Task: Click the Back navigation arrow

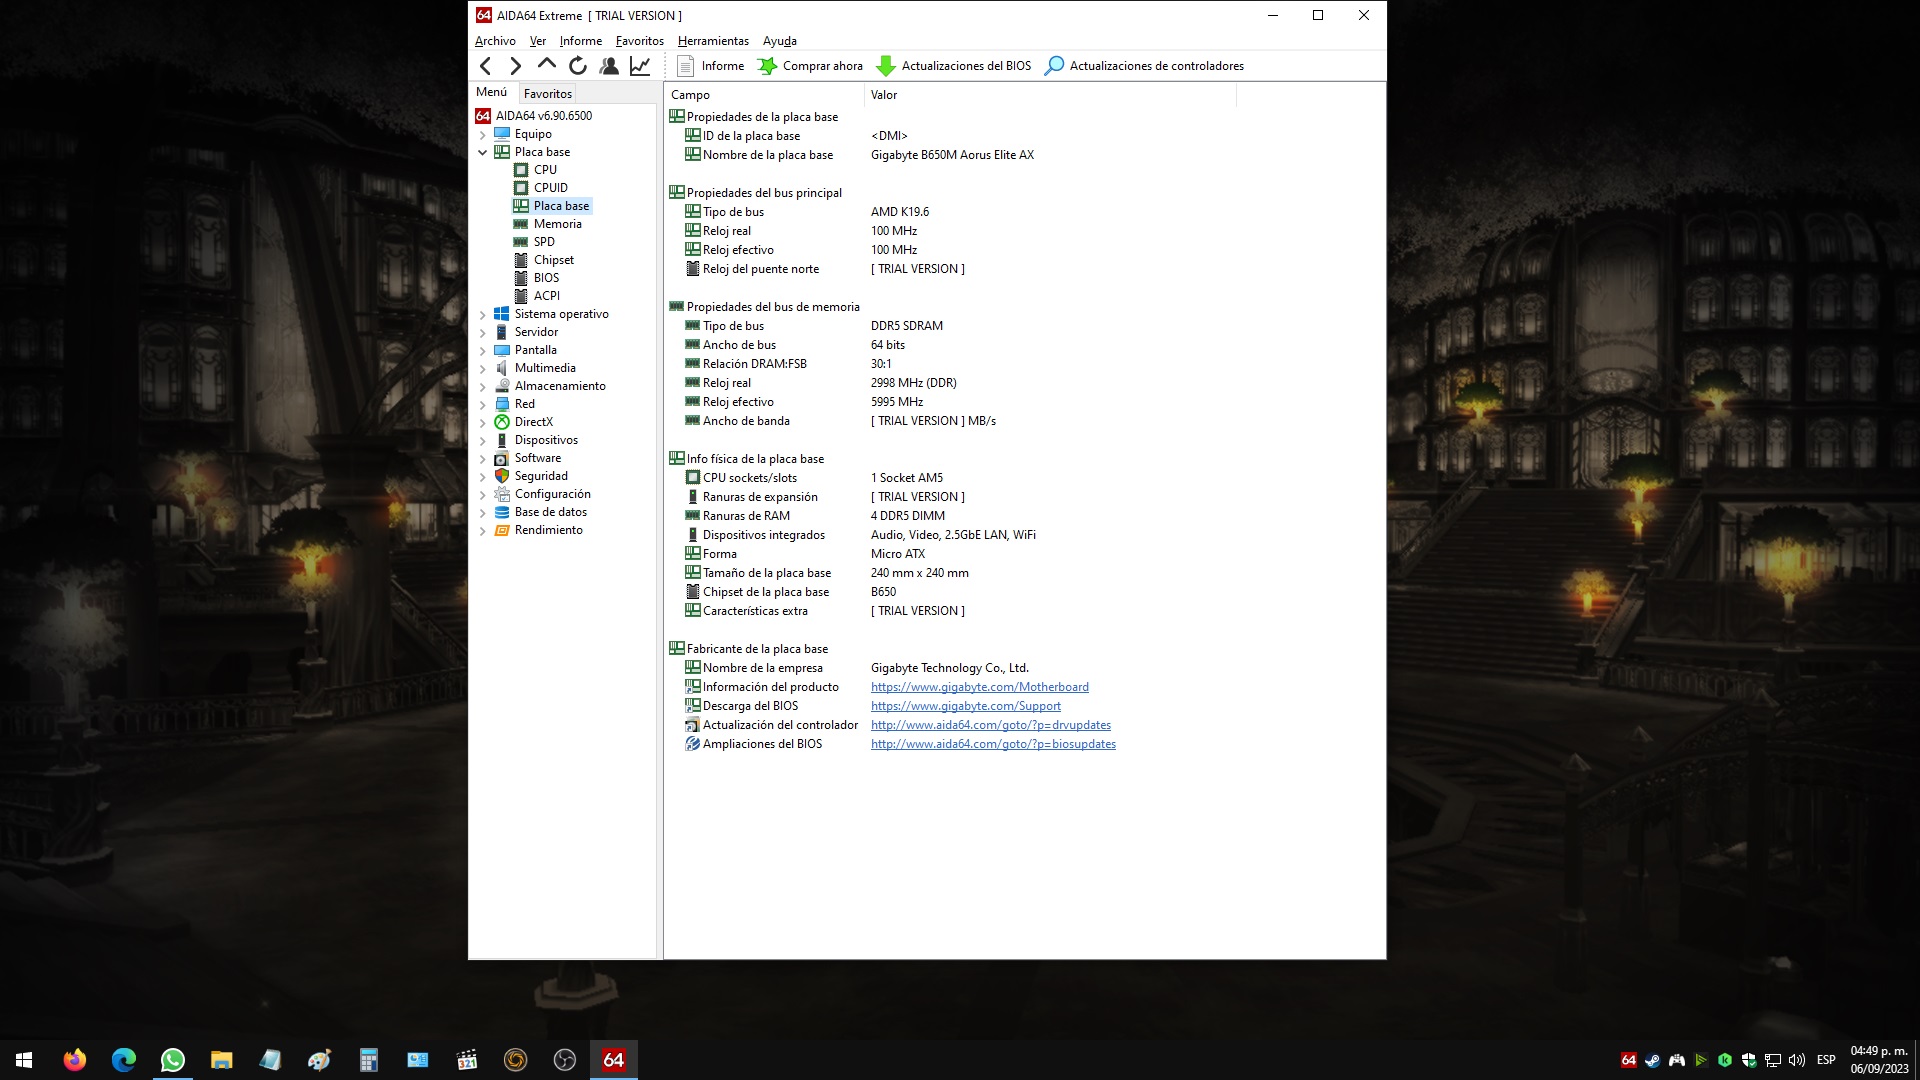Action: (486, 66)
